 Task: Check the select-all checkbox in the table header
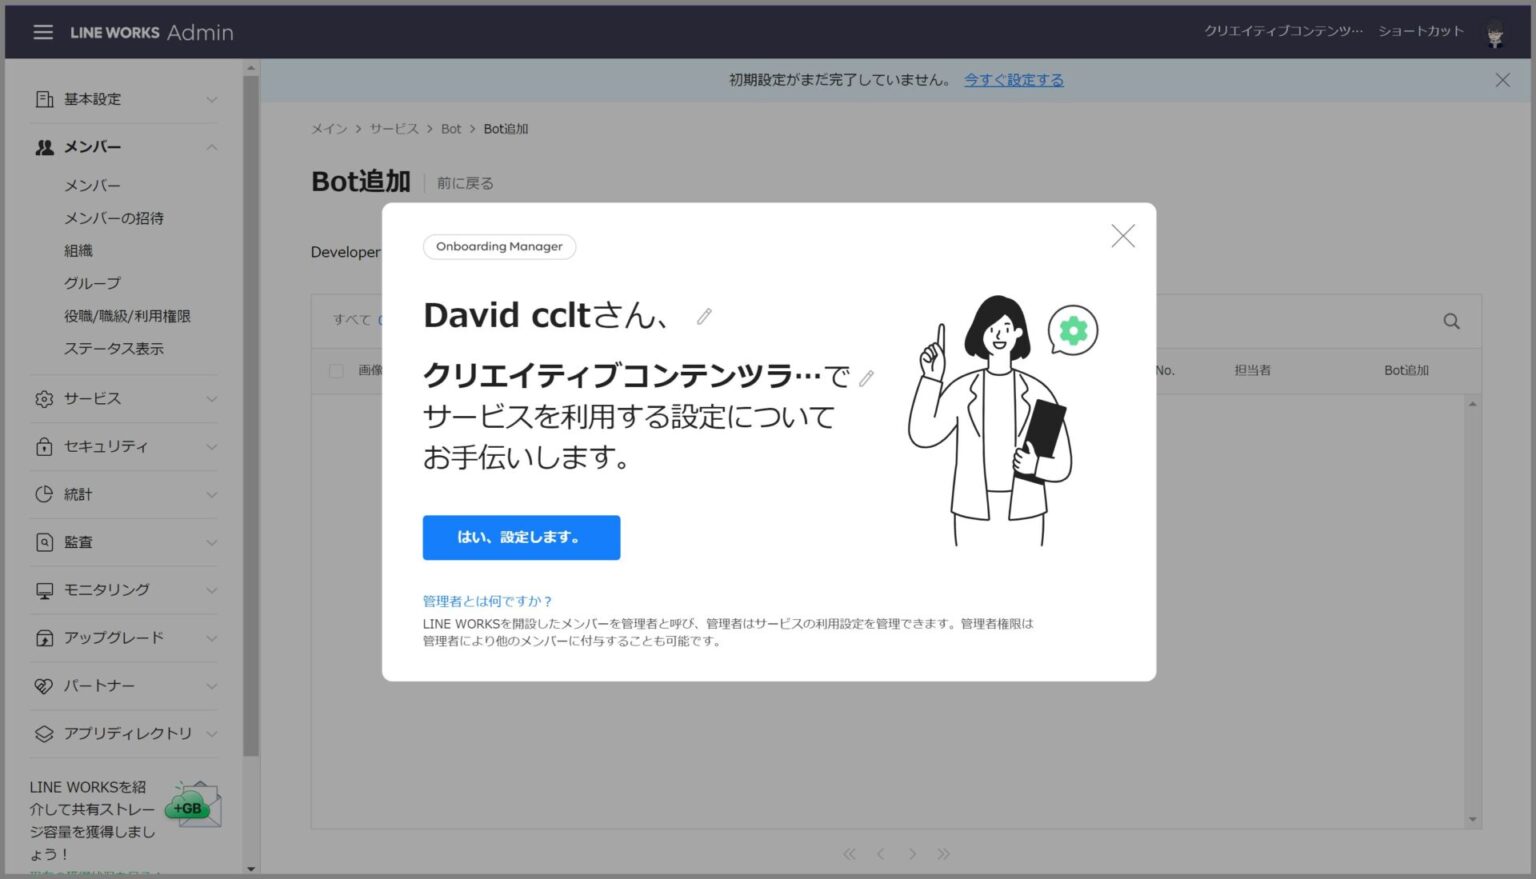click(x=336, y=370)
